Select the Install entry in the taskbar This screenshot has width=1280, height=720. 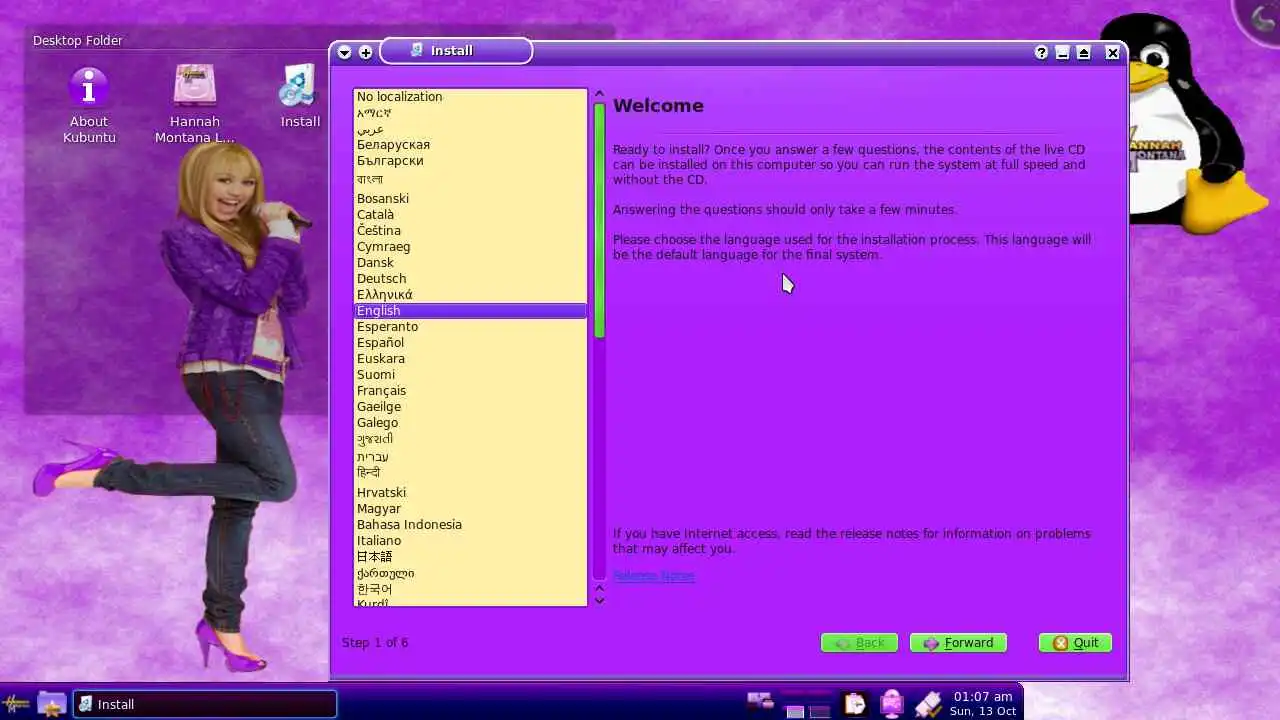(205, 704)
